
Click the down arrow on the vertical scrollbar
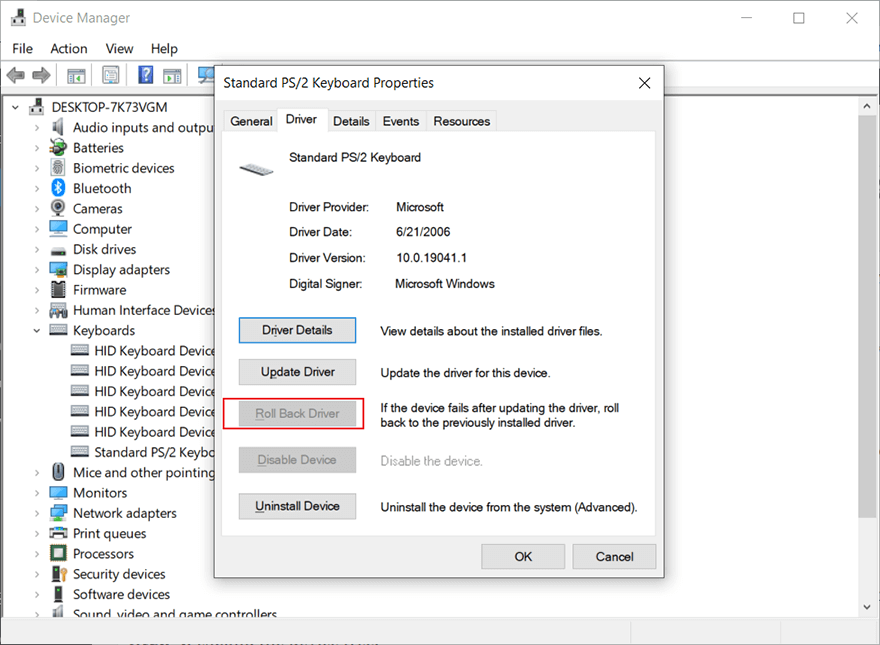(866, 606)
